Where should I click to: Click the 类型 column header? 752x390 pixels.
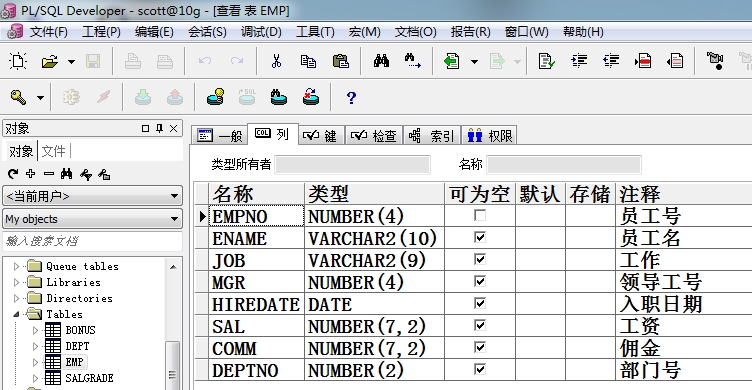click(x=375, y=194)
